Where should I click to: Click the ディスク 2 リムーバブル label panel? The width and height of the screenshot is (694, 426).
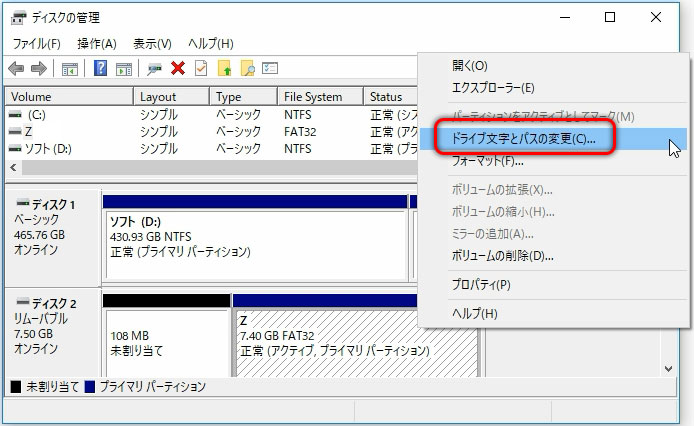pyautogui.click(x=53, y=333)
